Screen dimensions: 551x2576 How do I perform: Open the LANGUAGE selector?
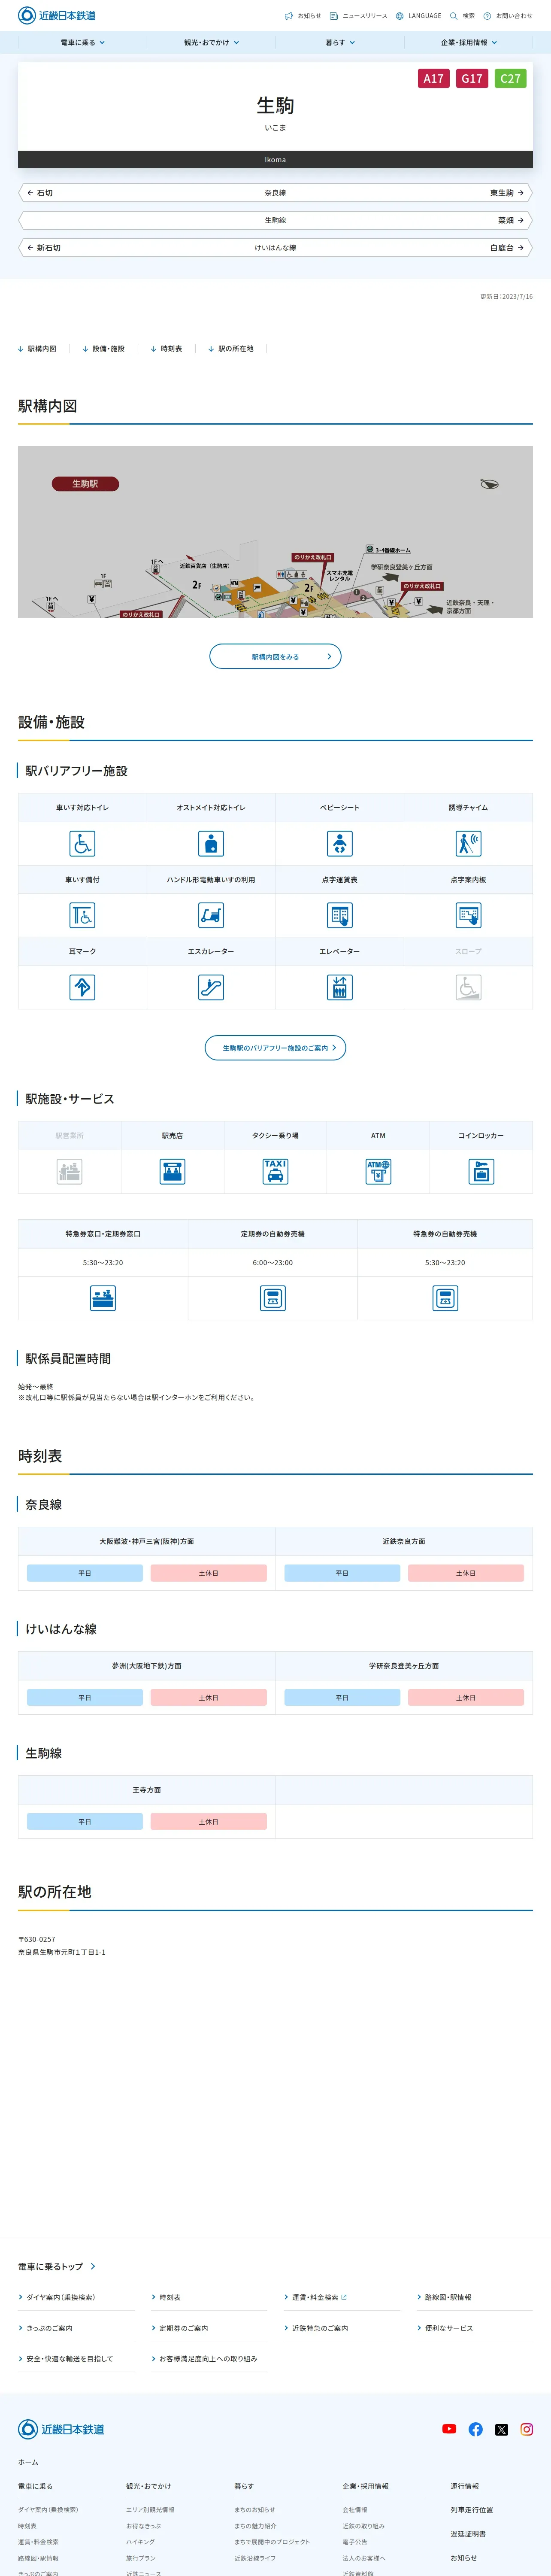click(x=418, y=16)
